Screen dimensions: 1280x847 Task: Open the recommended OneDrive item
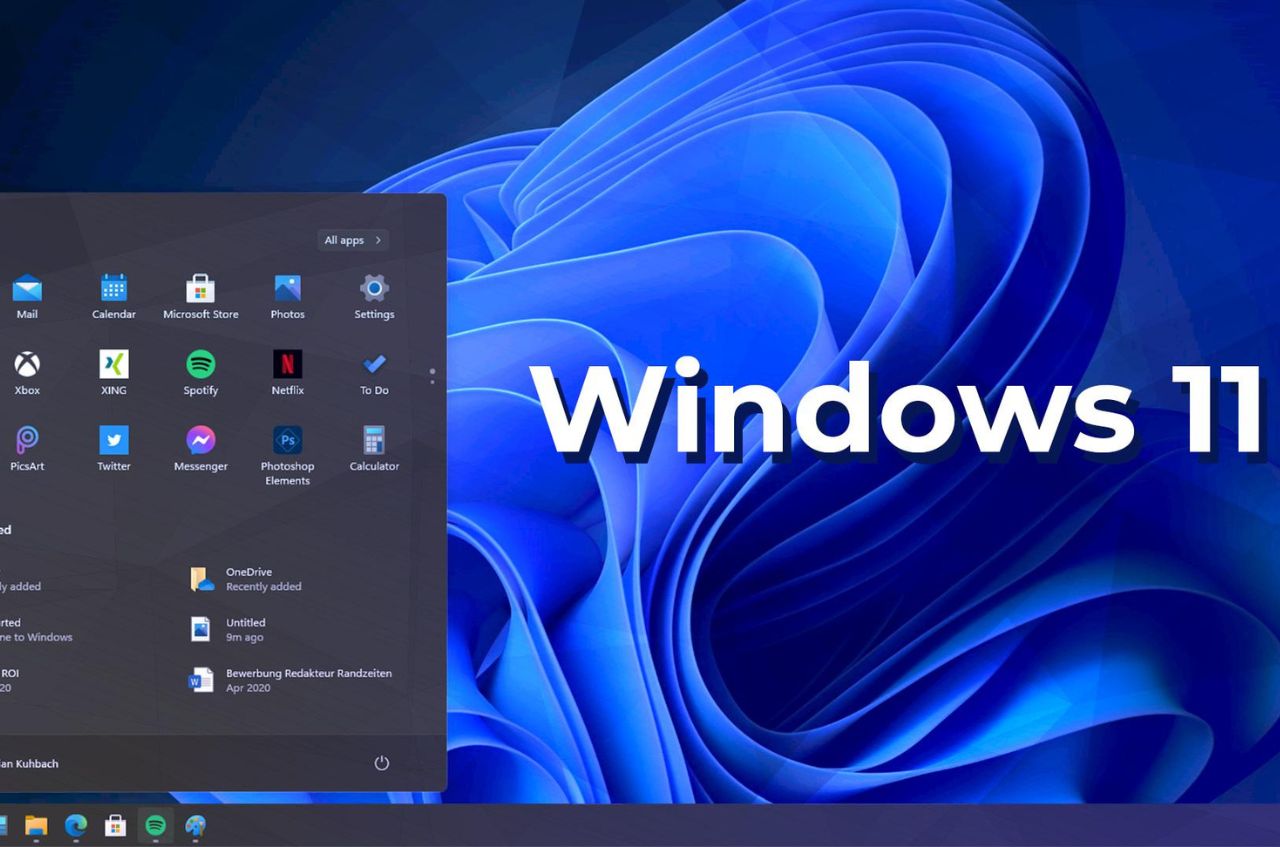click(x=246, y=579)
